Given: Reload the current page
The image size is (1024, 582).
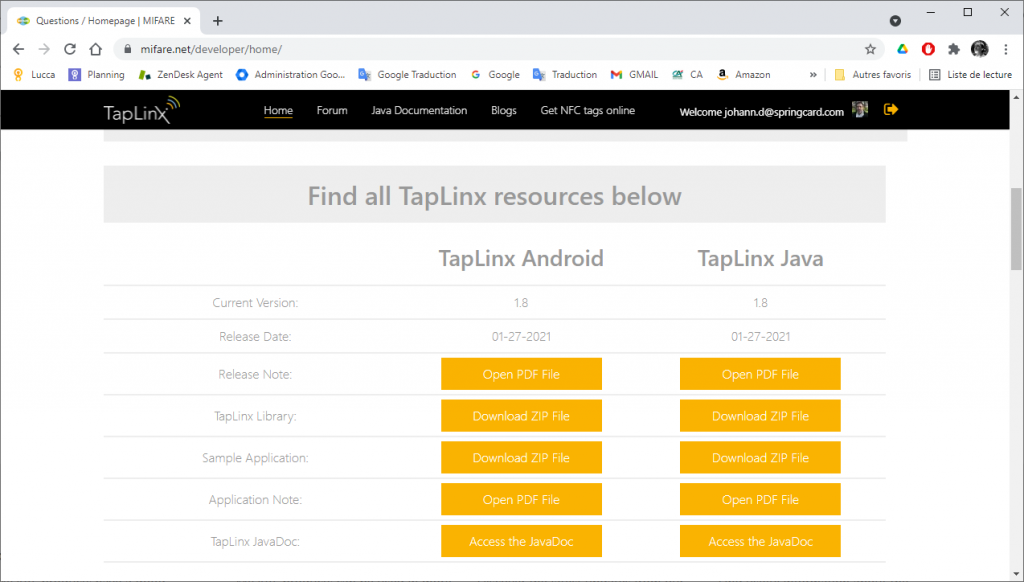Looking at the screenshot, I should coord(70,49).
